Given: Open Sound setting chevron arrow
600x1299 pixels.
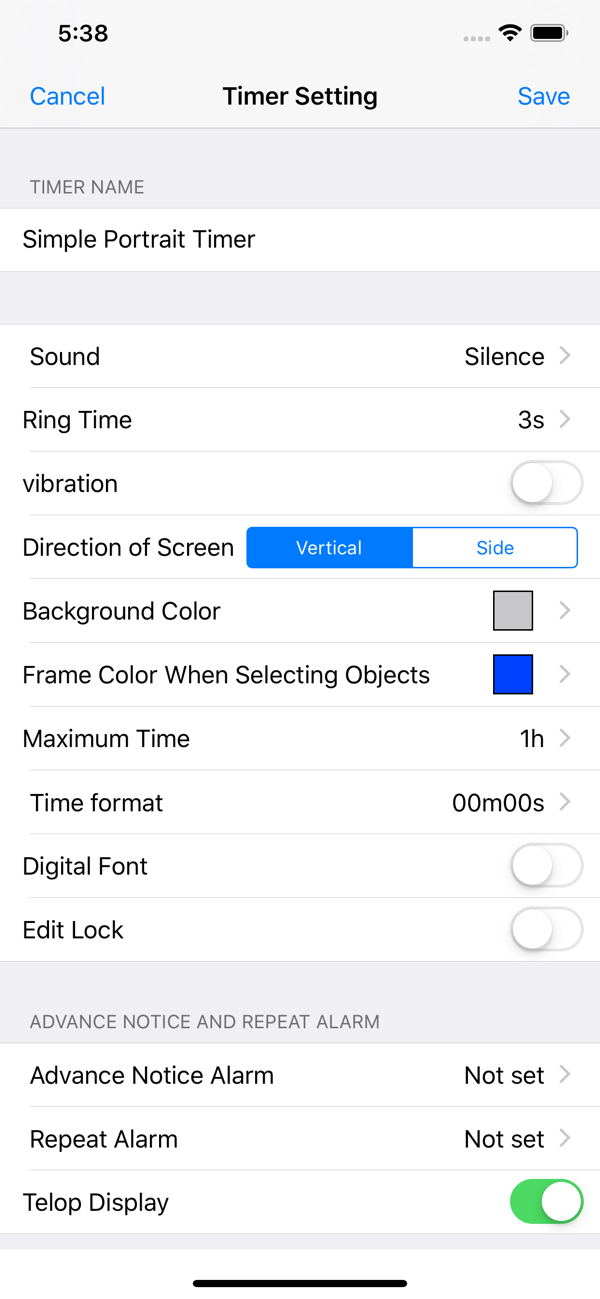Looking at the screenshot, I should 565,356.
